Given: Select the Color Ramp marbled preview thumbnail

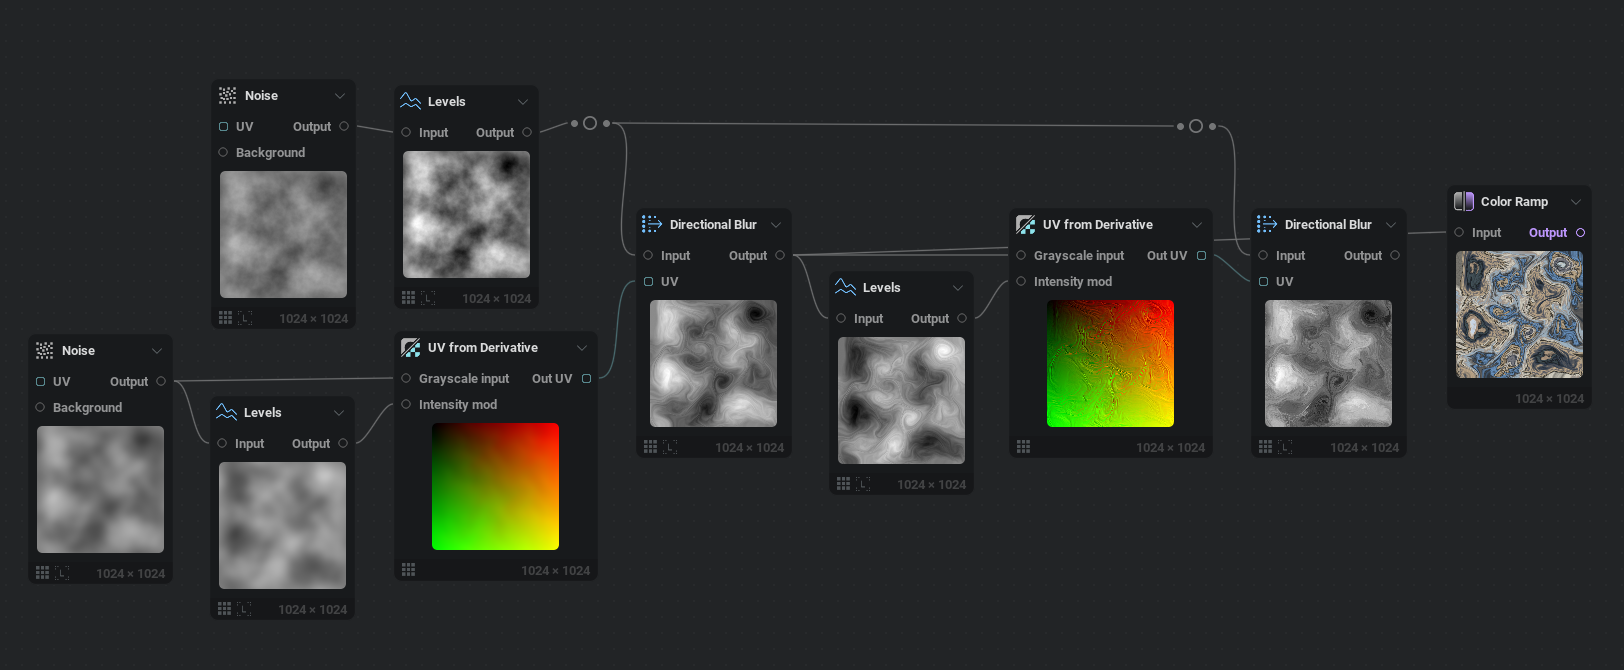Looking at the screenshot, I should pos(1519,314).
